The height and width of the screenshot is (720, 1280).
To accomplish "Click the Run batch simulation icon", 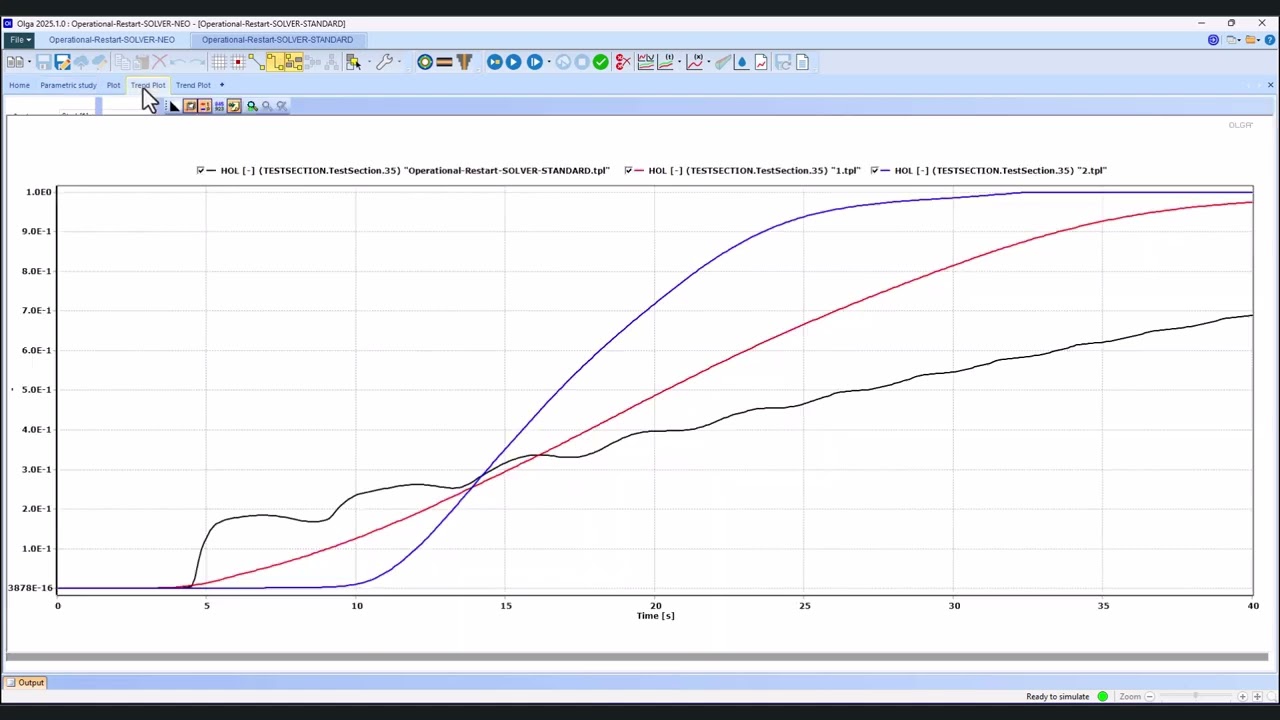I will [x=494, y=62].
